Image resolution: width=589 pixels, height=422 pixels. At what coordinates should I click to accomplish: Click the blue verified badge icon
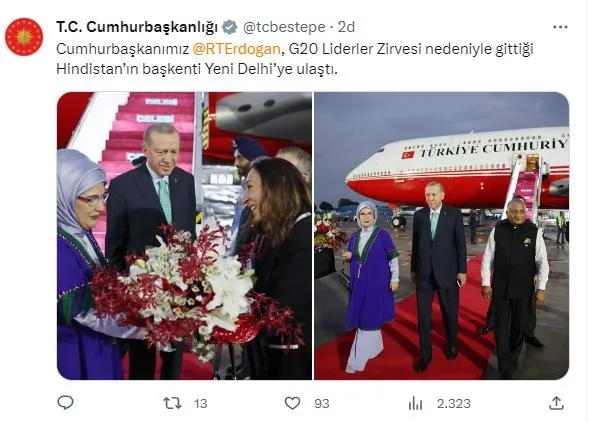tap(230, 27)
